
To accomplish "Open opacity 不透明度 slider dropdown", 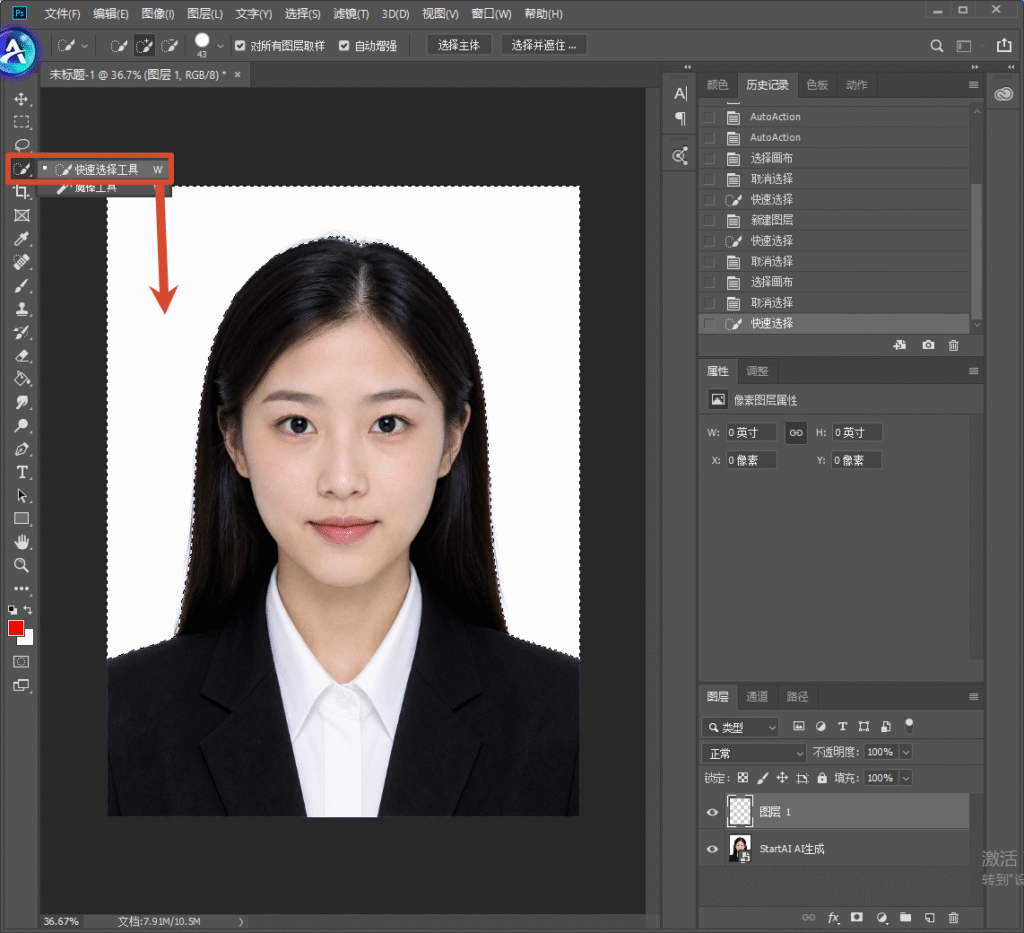I will point(906,752).
